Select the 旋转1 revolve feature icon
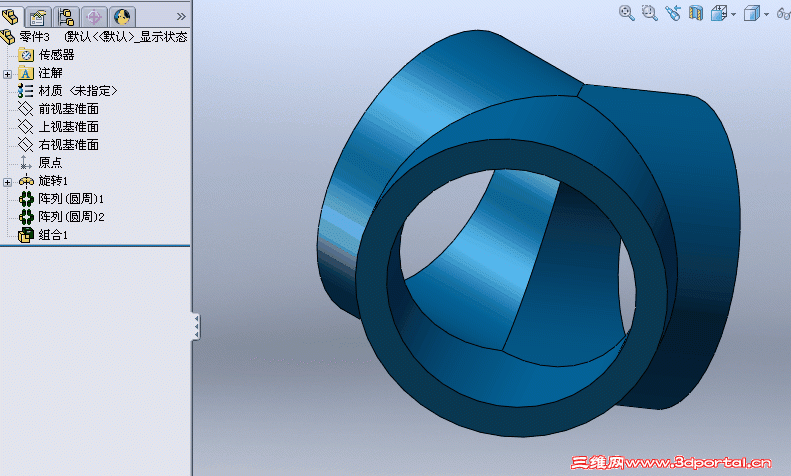 [x=26, y=181]
